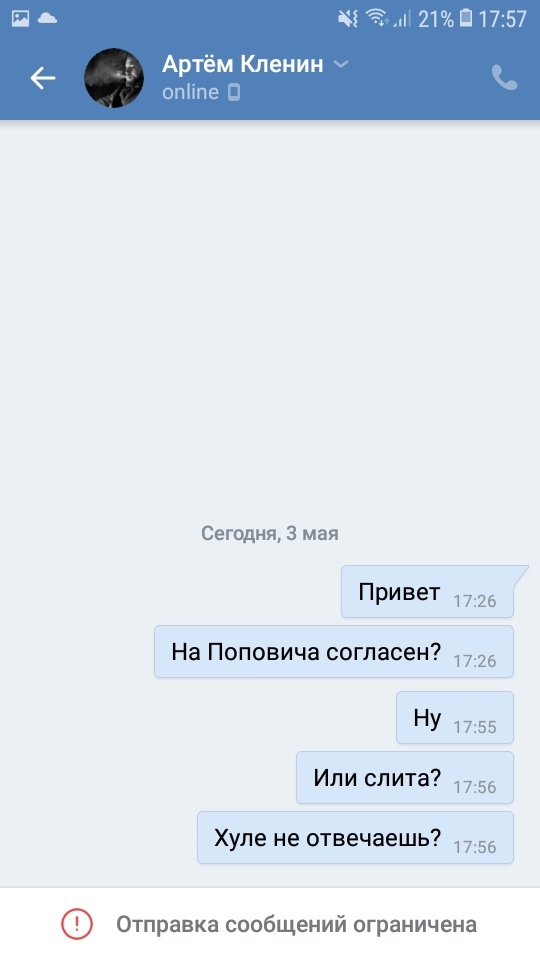Screen dimensions: 540x960
Task: Expand the chevron next to the contact name
Action: 341,64
